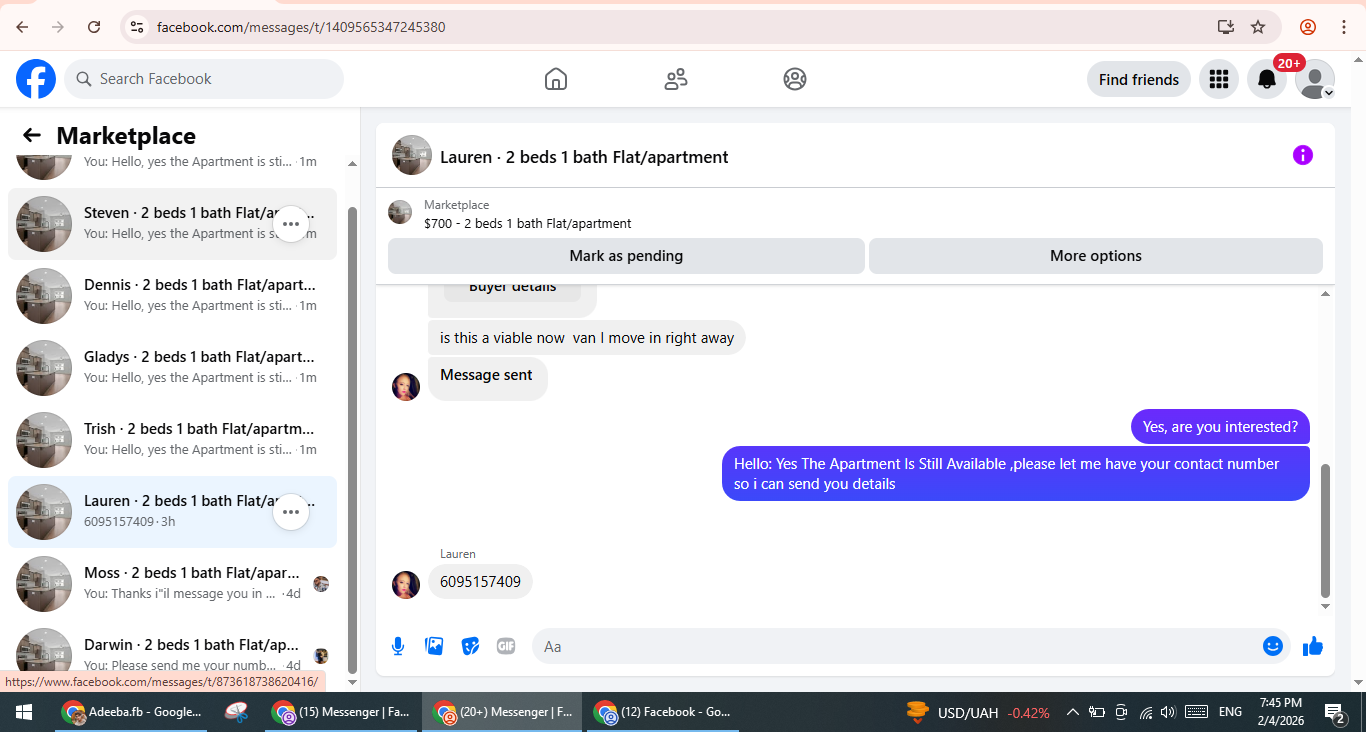Click the conversation list scrollbar
1366x732 pixels.
click(x=352, y=440)
